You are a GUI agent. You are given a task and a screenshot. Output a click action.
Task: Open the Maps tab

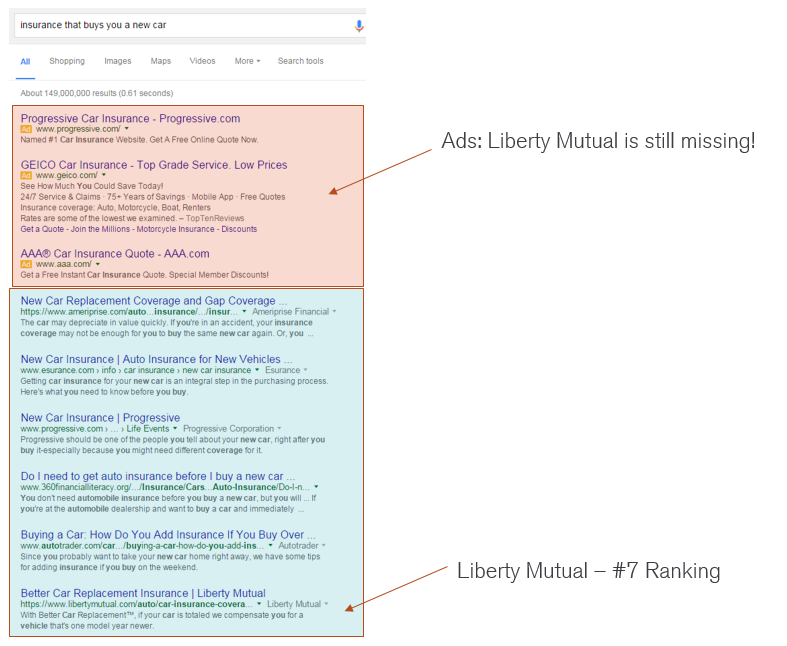pos(161,61)
